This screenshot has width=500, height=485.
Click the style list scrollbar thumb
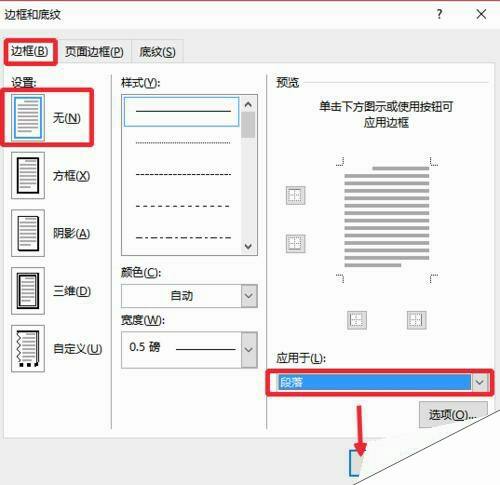tap(248, 125)
